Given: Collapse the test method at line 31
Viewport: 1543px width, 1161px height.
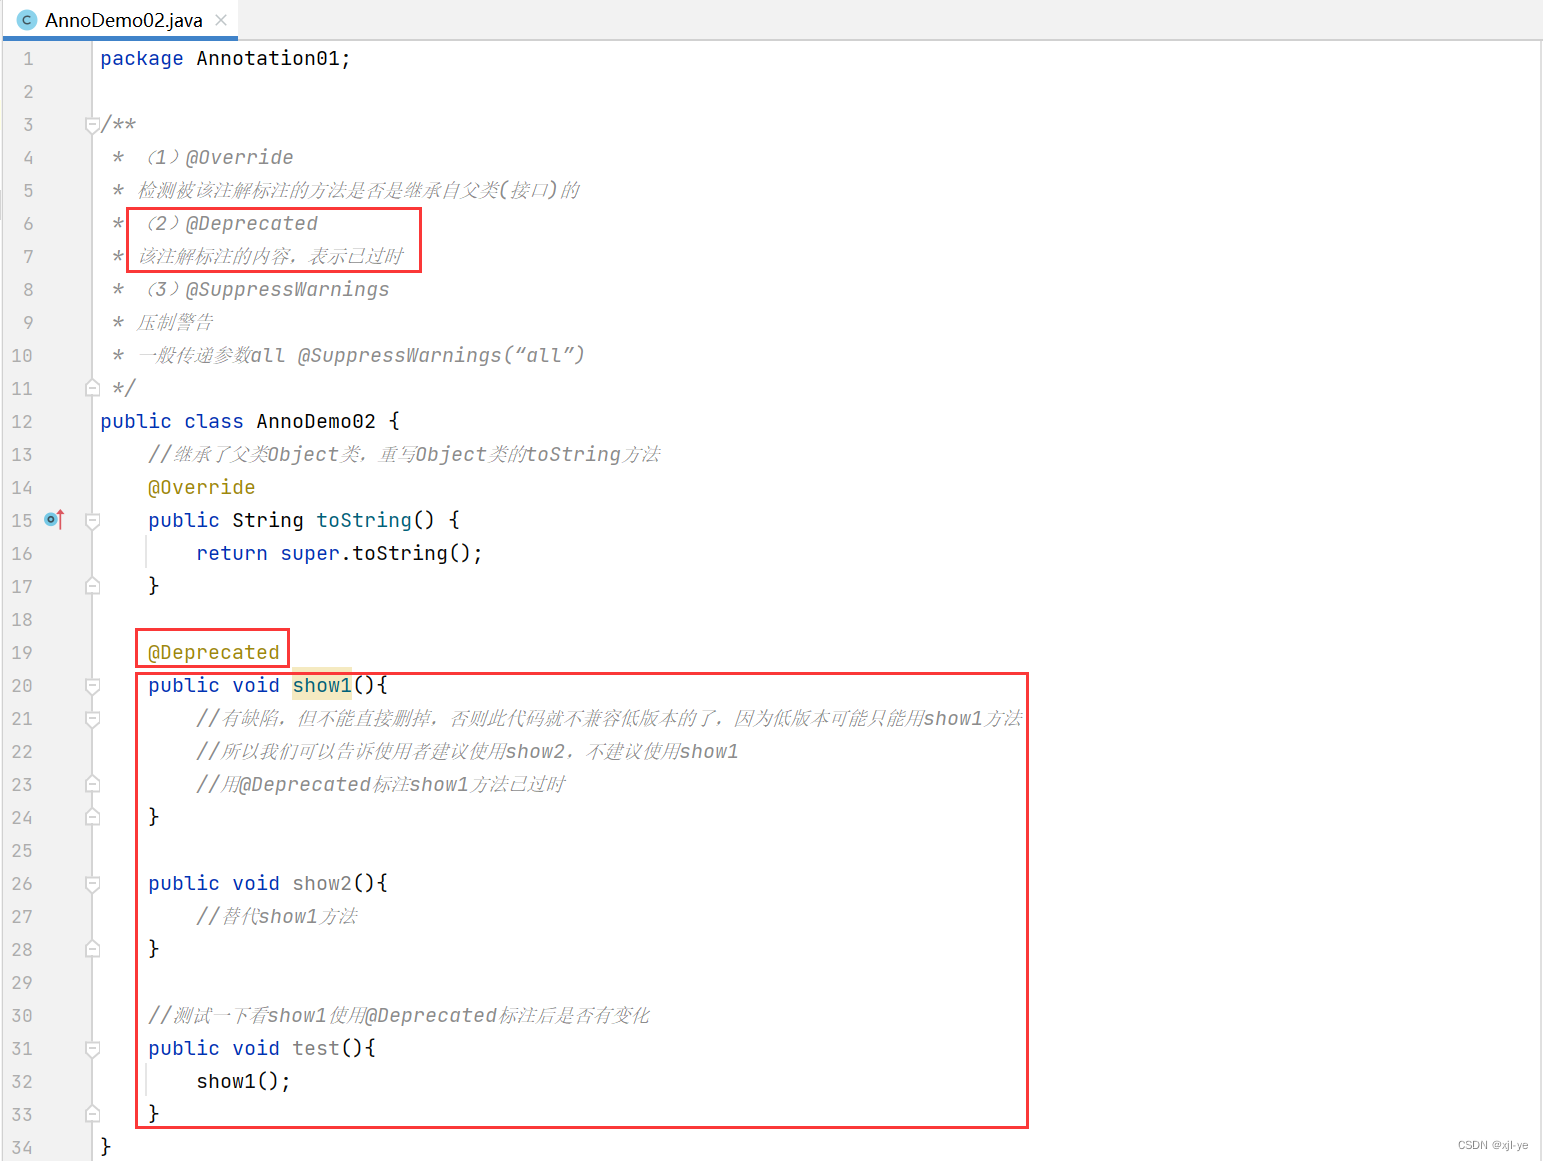Looking at the screenshot, I should click(x=92, y=1048).
